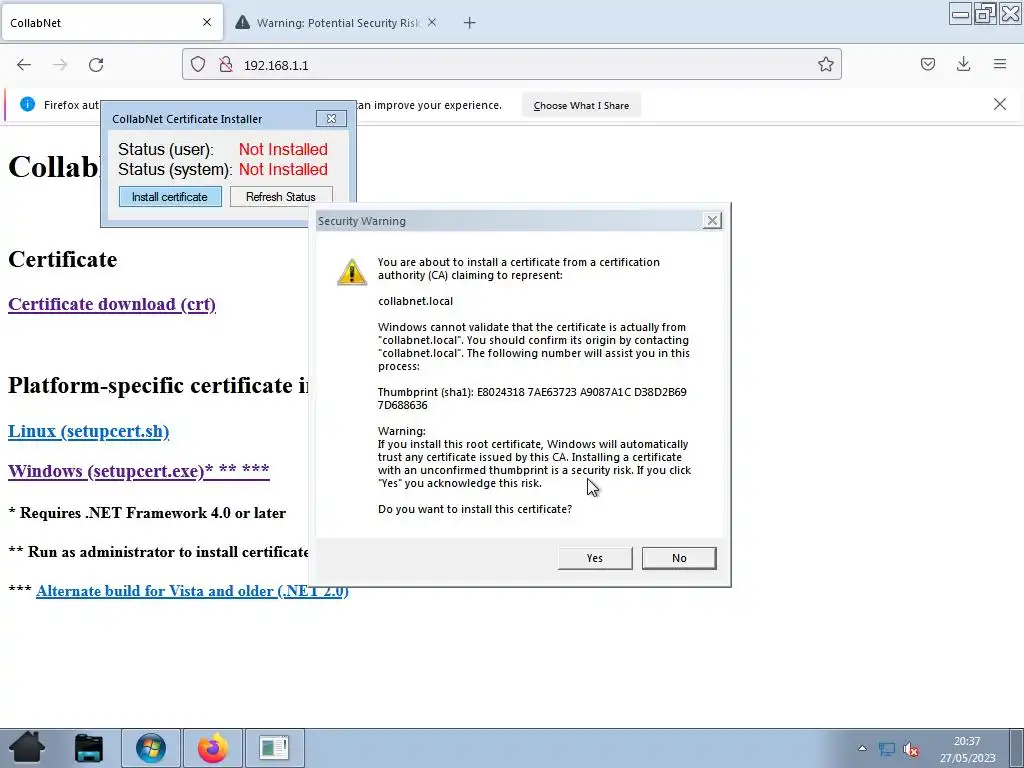Click the home icon in the taskbar
The width and height of the screenshot is (1024, 768).
click(27, 747)
